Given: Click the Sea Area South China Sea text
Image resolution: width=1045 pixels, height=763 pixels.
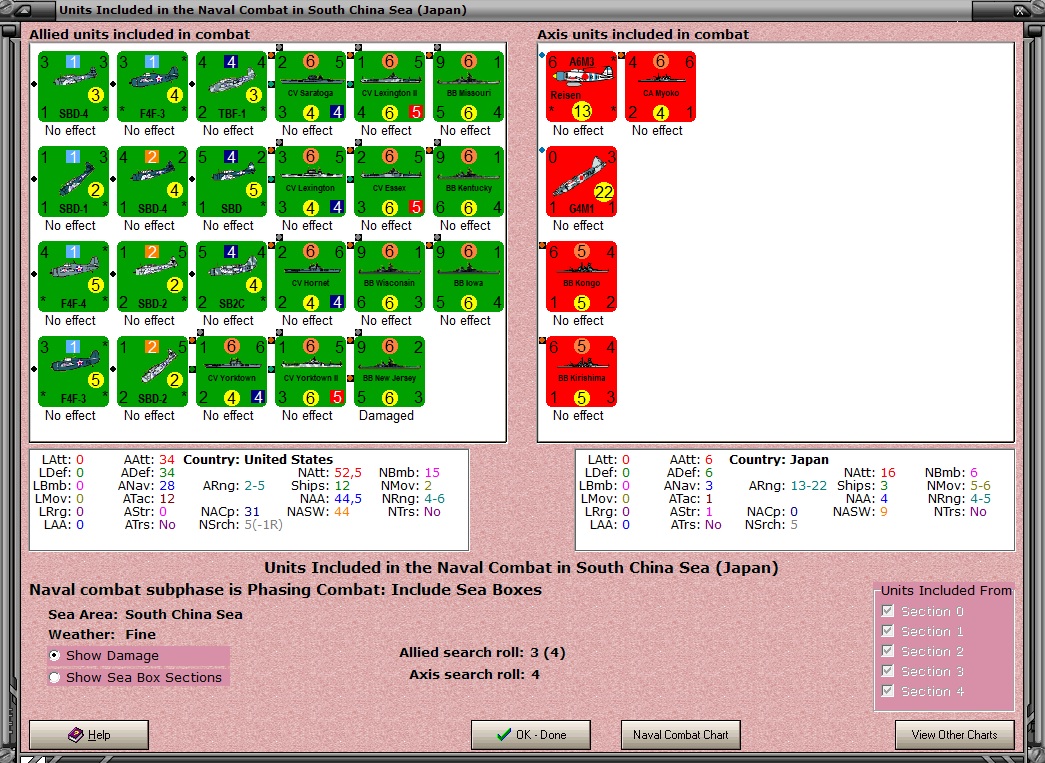Looking at the screenshot, I should (145, 614).
